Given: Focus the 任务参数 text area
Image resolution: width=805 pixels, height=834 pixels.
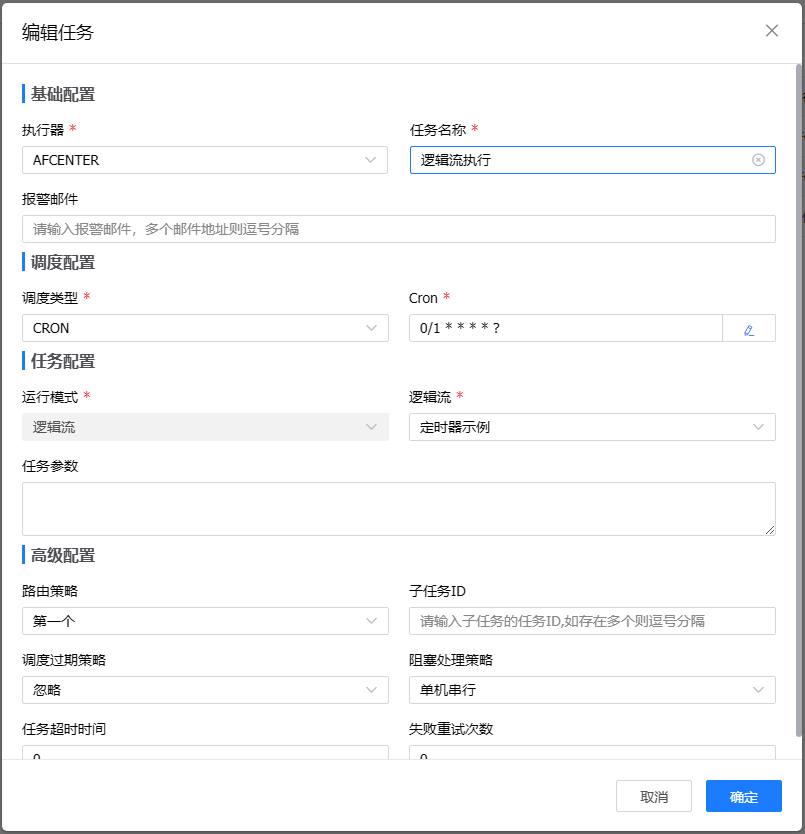Looking at the screenshot, I should click(x=398, y=508).
